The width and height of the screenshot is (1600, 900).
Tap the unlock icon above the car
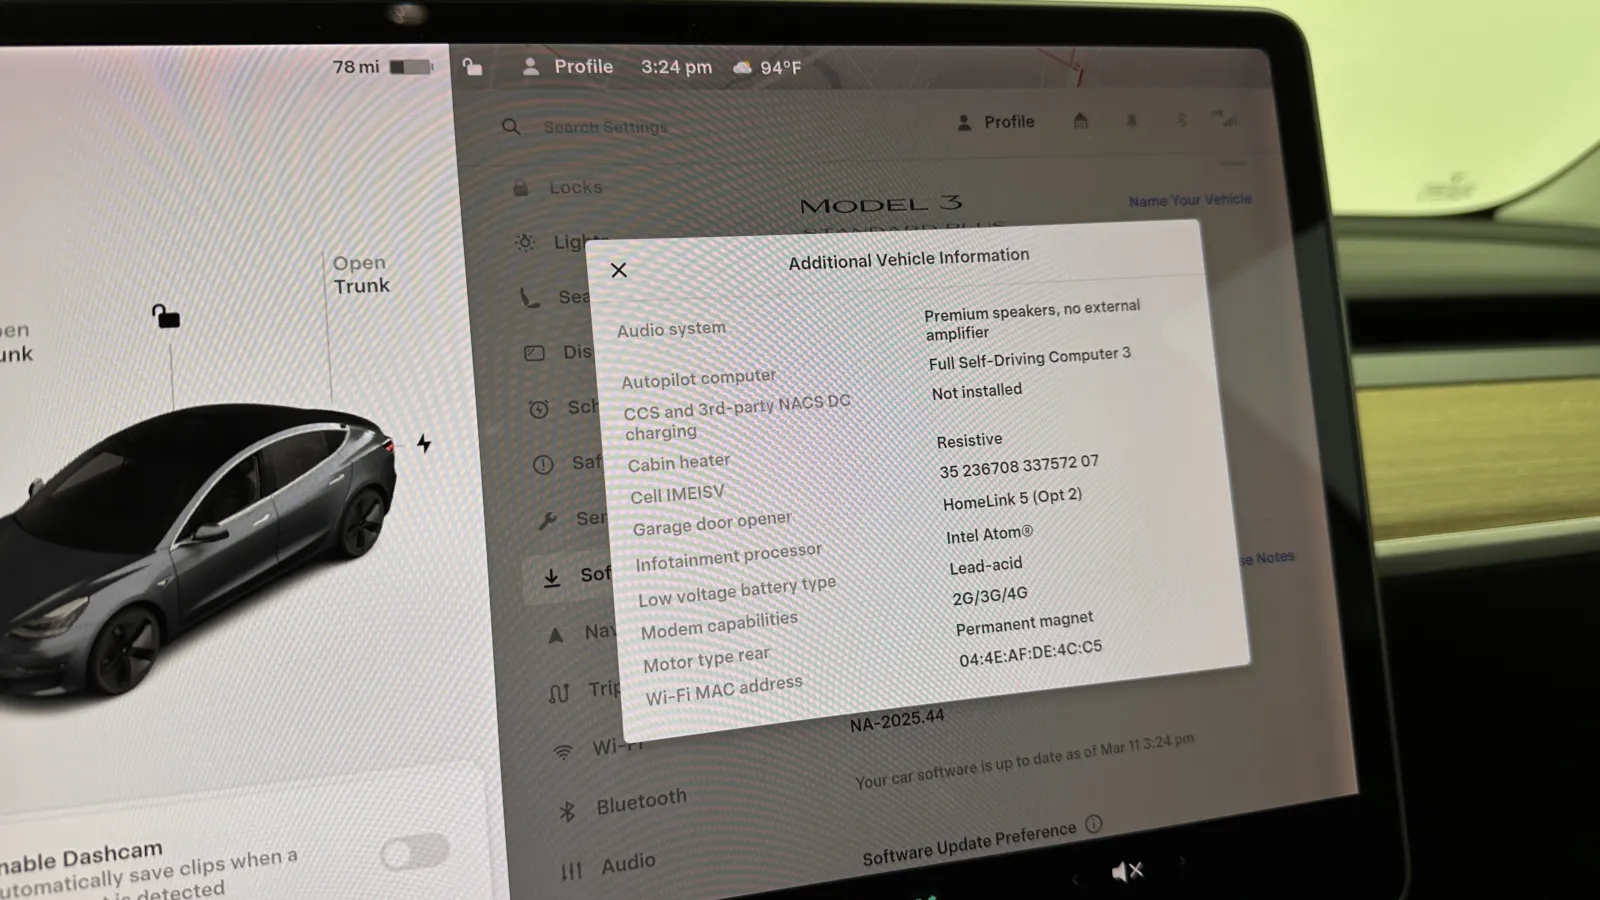(x=166, y=317)
